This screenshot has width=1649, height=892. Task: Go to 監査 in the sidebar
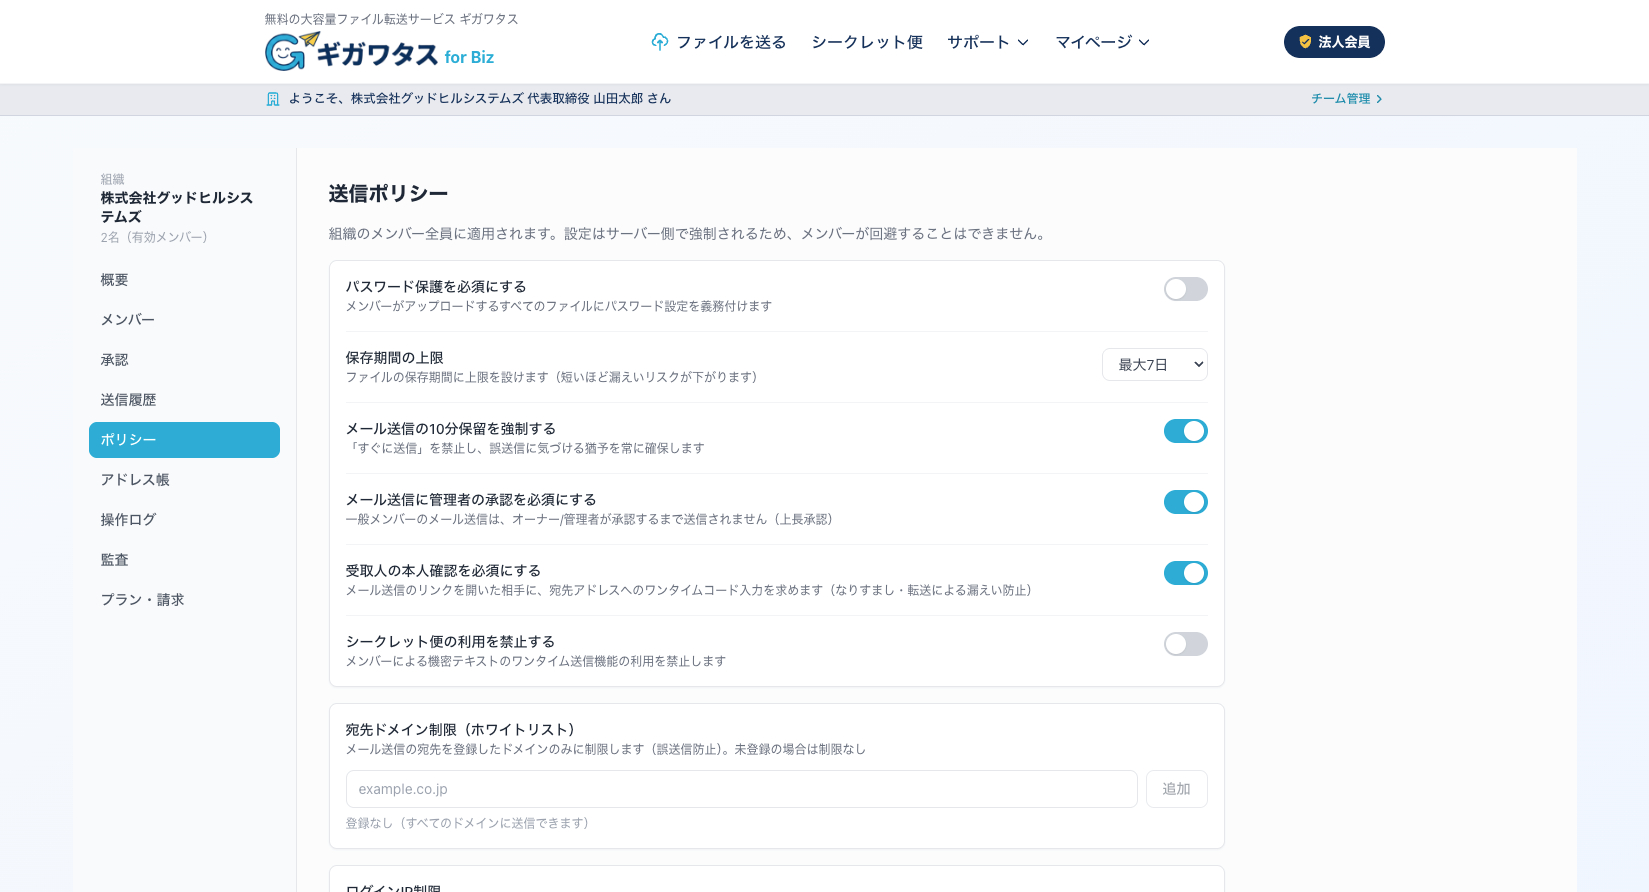point(184,560)
